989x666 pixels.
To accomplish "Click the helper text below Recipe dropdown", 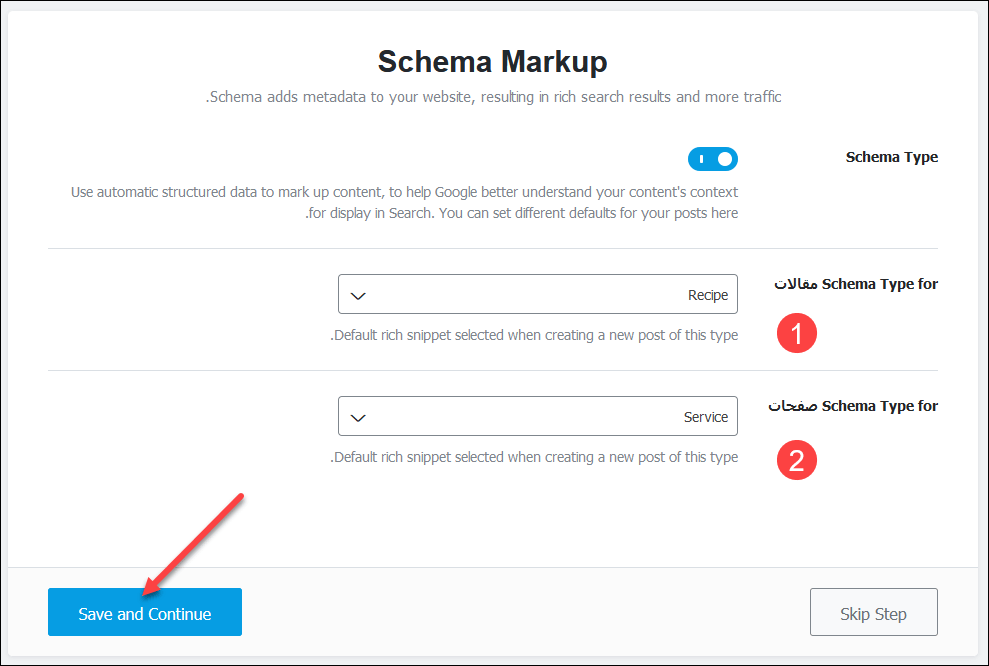I will 534,335.
